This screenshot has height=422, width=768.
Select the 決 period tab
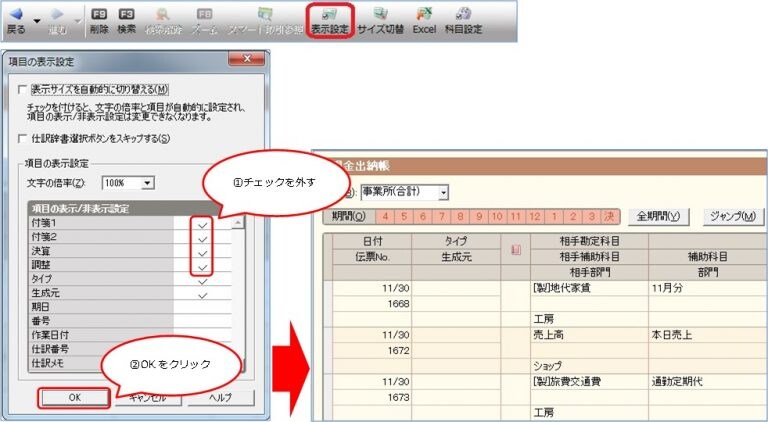point(607,216)
